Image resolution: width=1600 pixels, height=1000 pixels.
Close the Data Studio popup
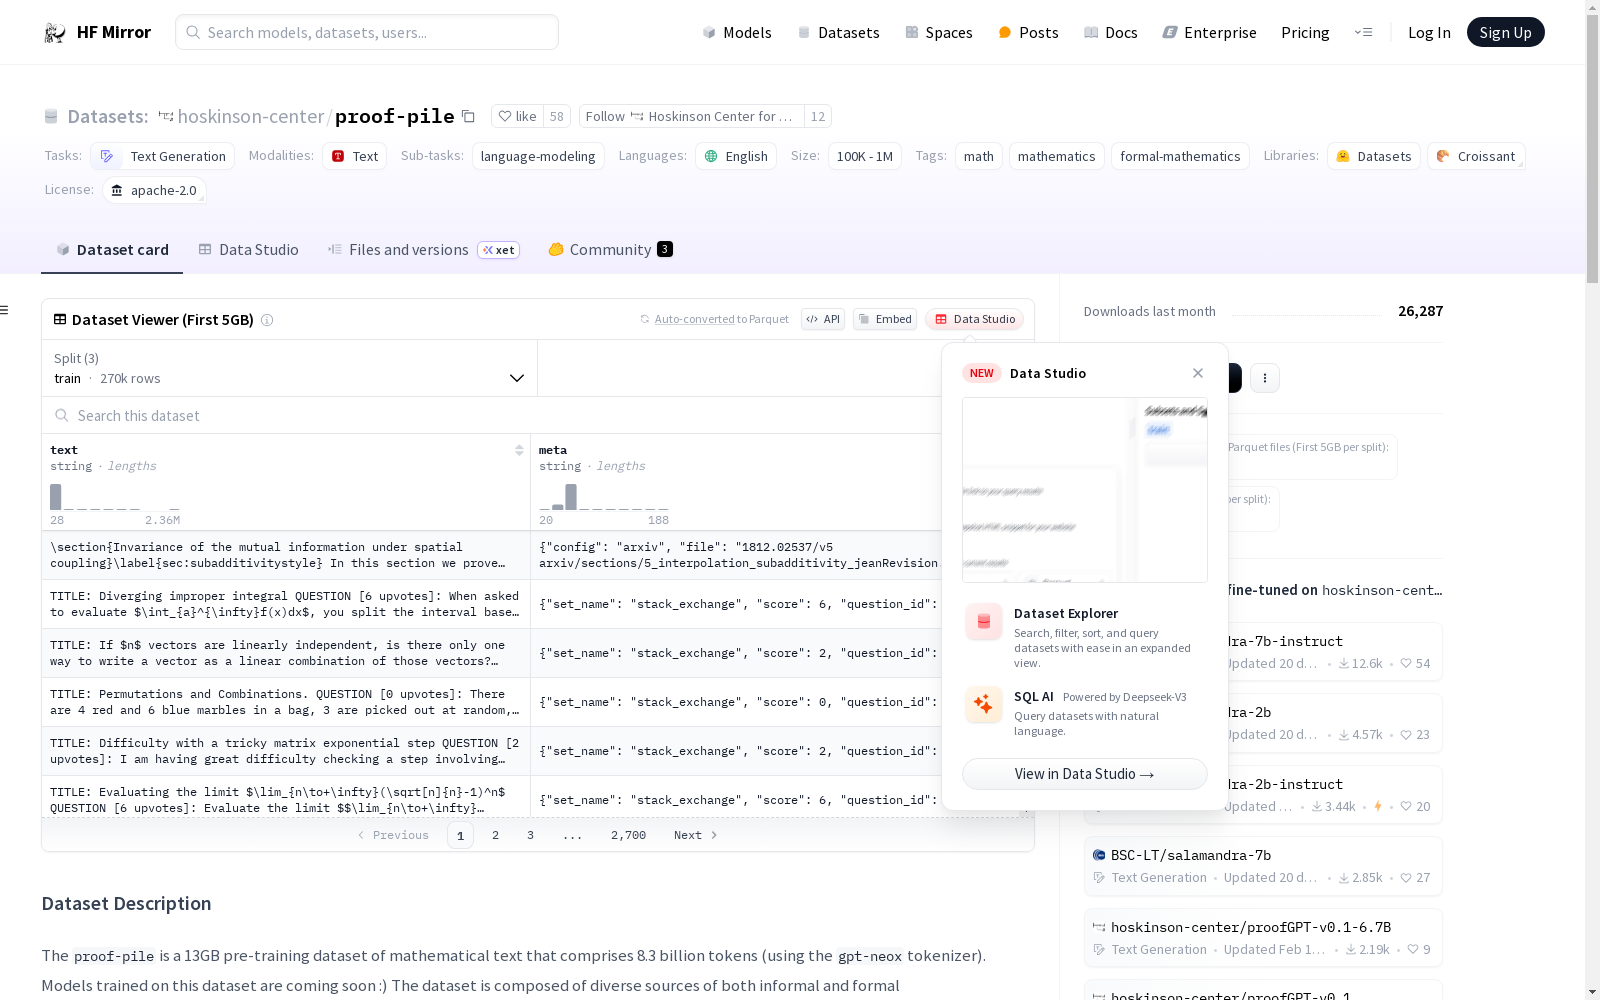pos(1198,373)
